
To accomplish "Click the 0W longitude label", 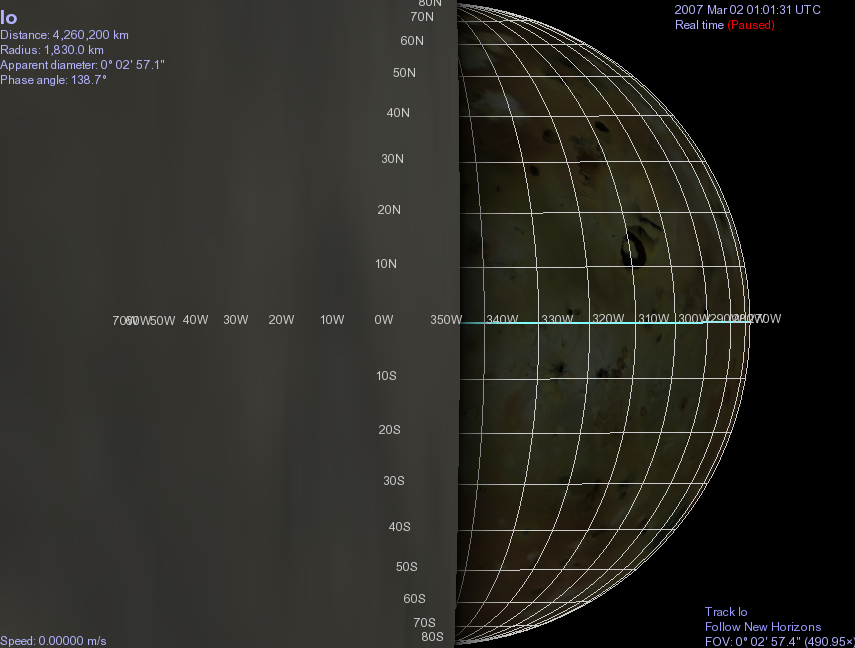I will (x=383, y=320).
